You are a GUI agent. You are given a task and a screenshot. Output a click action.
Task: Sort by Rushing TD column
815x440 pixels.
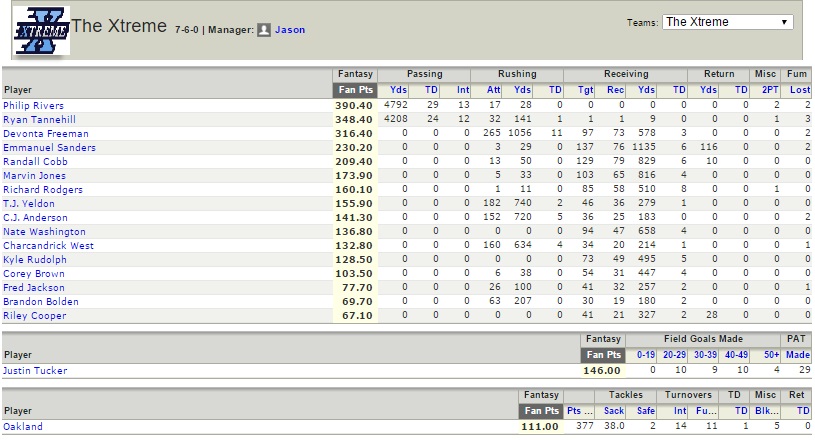(555, 90)
